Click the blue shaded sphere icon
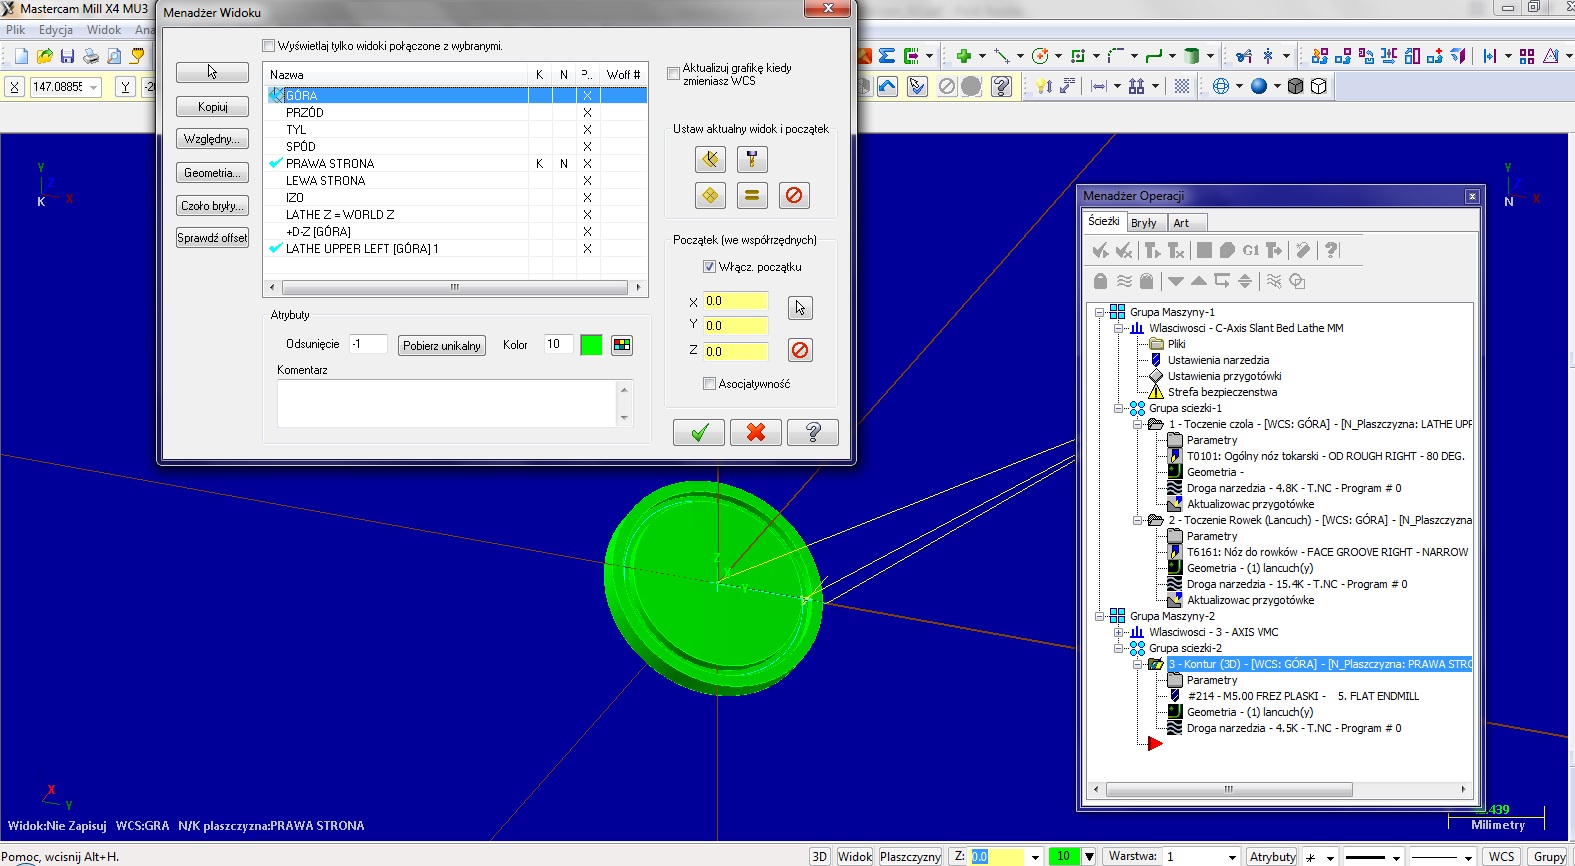This screenshot has width=1575, height=866. click(x=1259, y=86)
